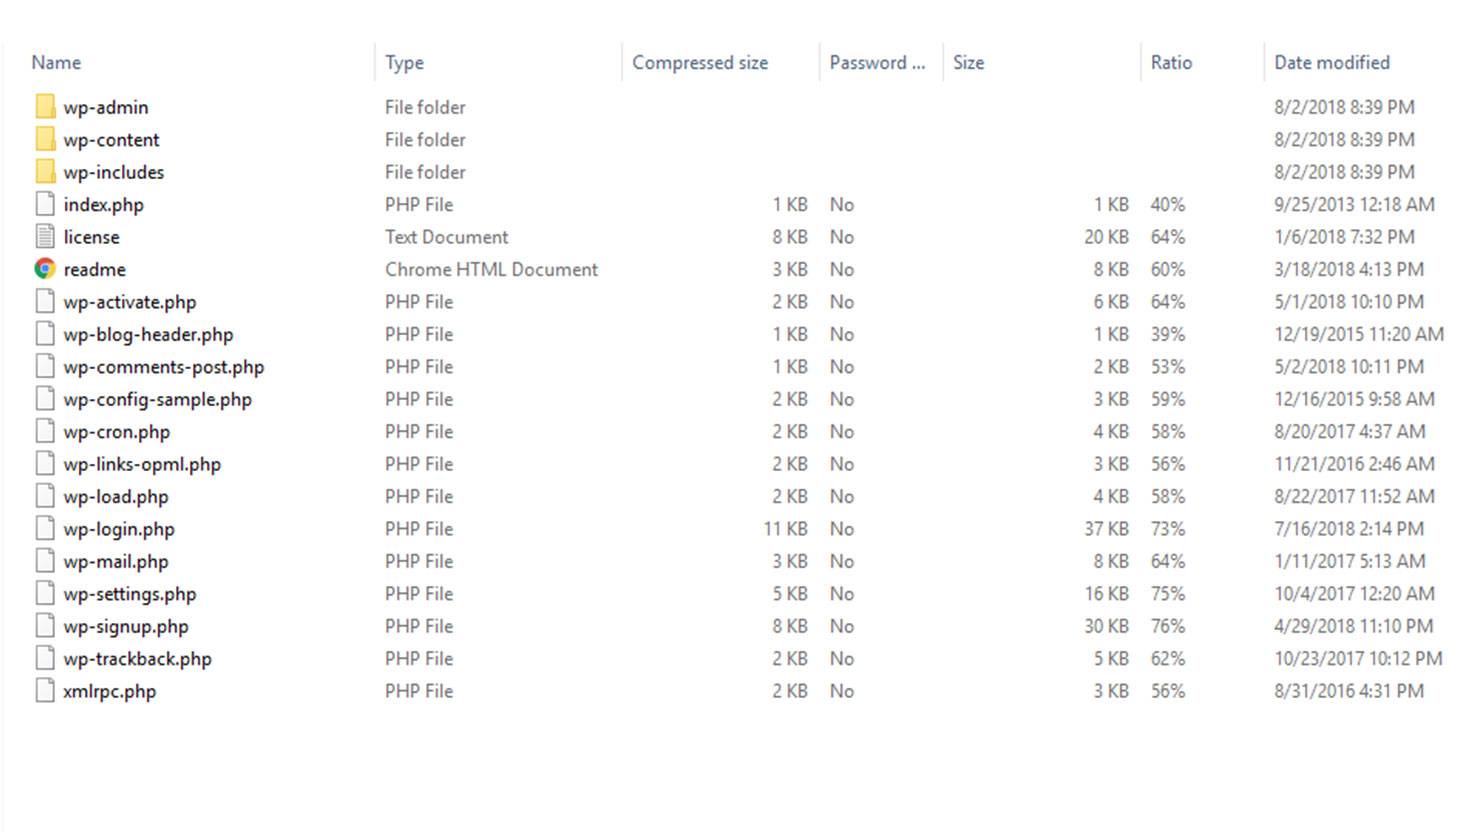
Task: Click the wp-activate.php file icon
Action: pos(45,302)
